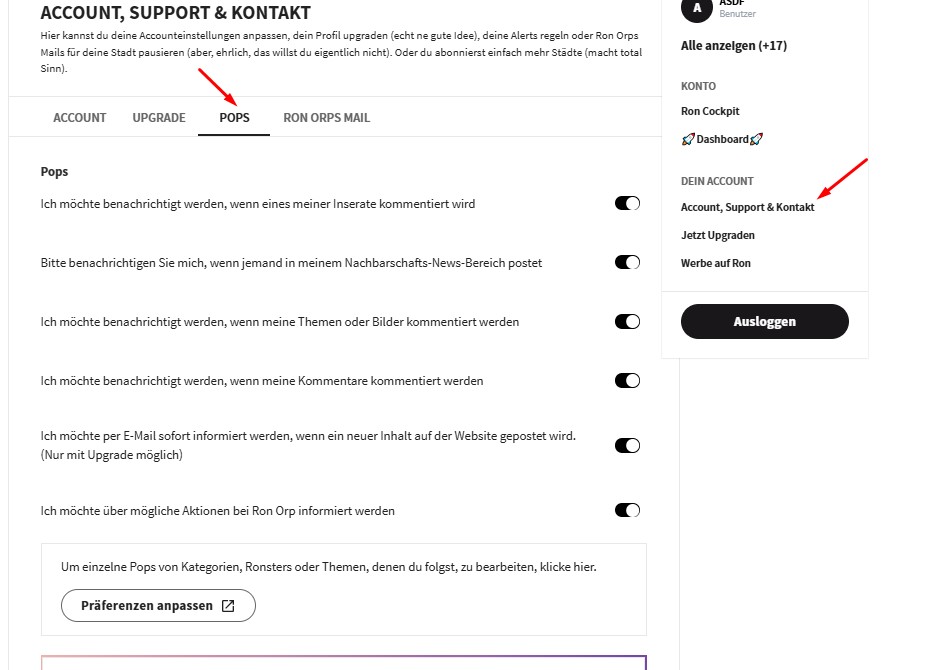
Task: Toggle Ron Orp Aktionen information switch
Action: tap(627, 511)
